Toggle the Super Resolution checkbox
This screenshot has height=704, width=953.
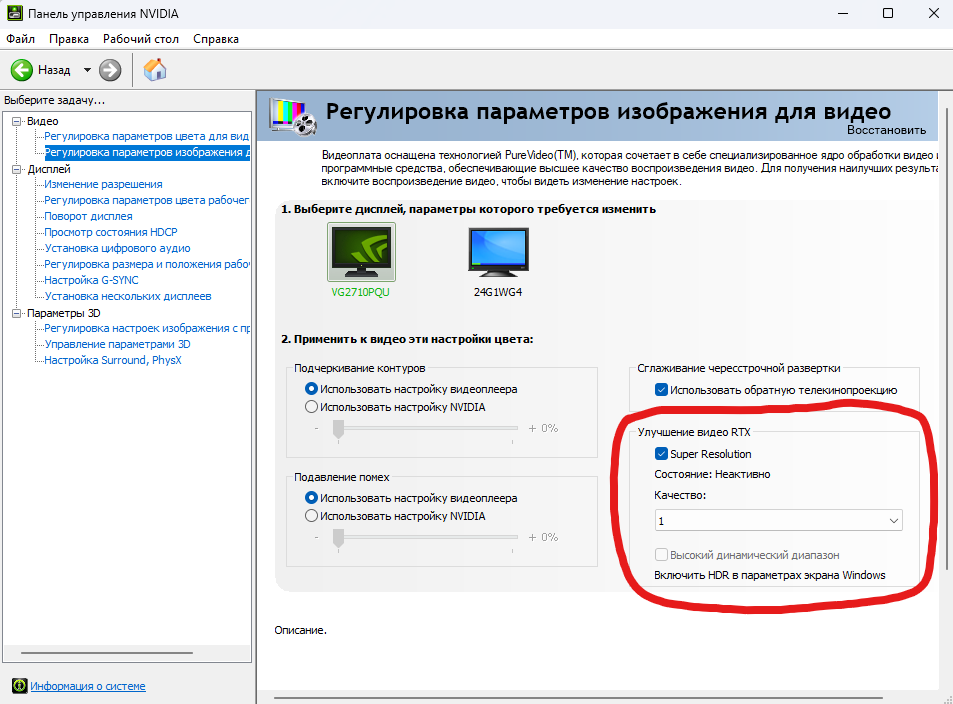click(661, 454)
